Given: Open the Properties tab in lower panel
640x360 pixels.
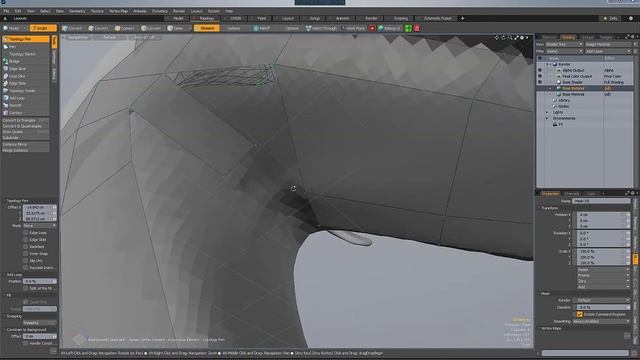Looking at the screenshot, I should (x=550, y=193).
